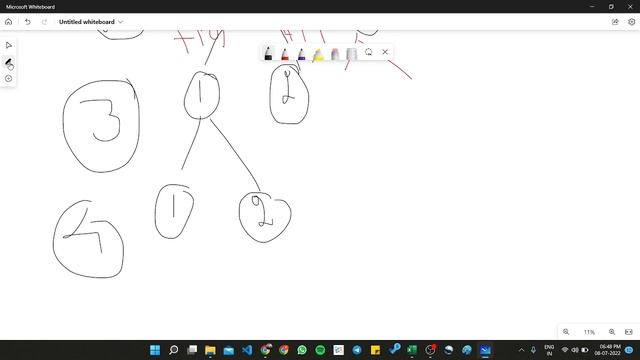Zoom out the canvas

tap(566, 332)
